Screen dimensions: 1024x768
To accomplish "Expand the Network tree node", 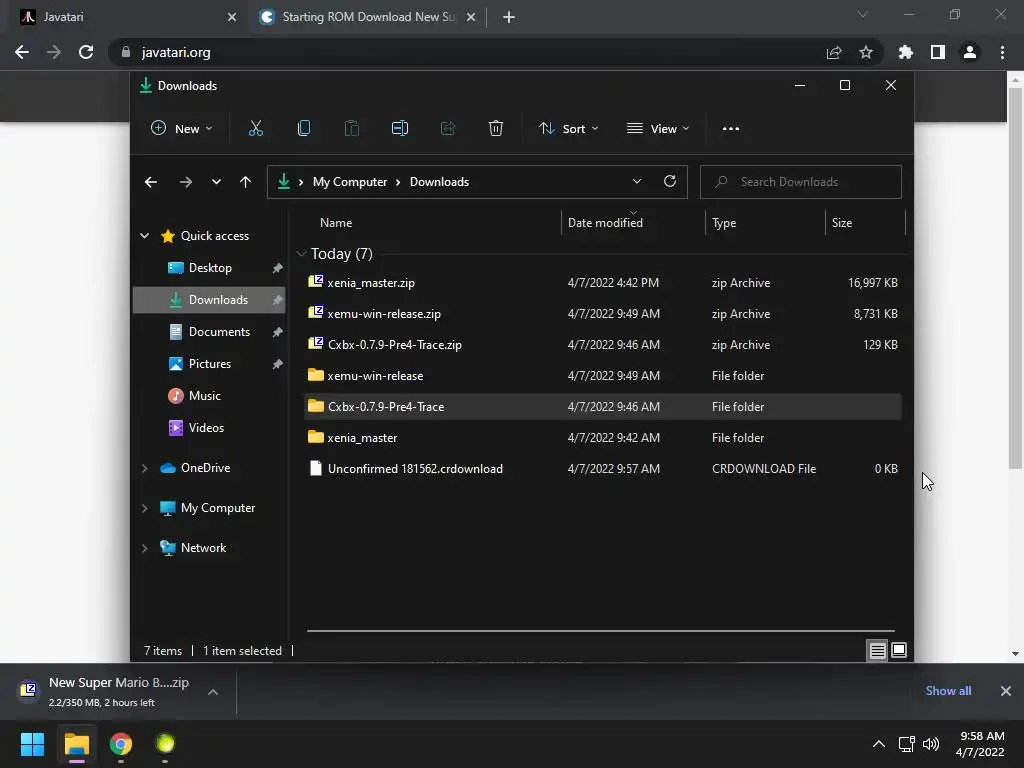I will pos(144,548).
